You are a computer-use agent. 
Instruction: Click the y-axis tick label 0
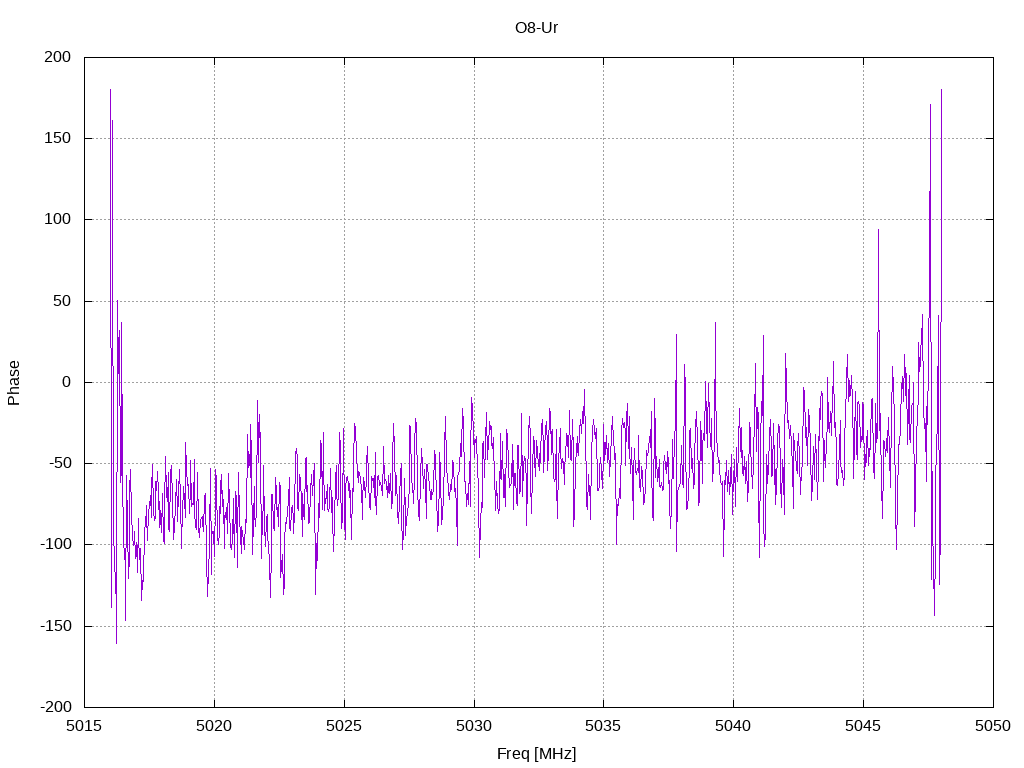tap(67, 382)
